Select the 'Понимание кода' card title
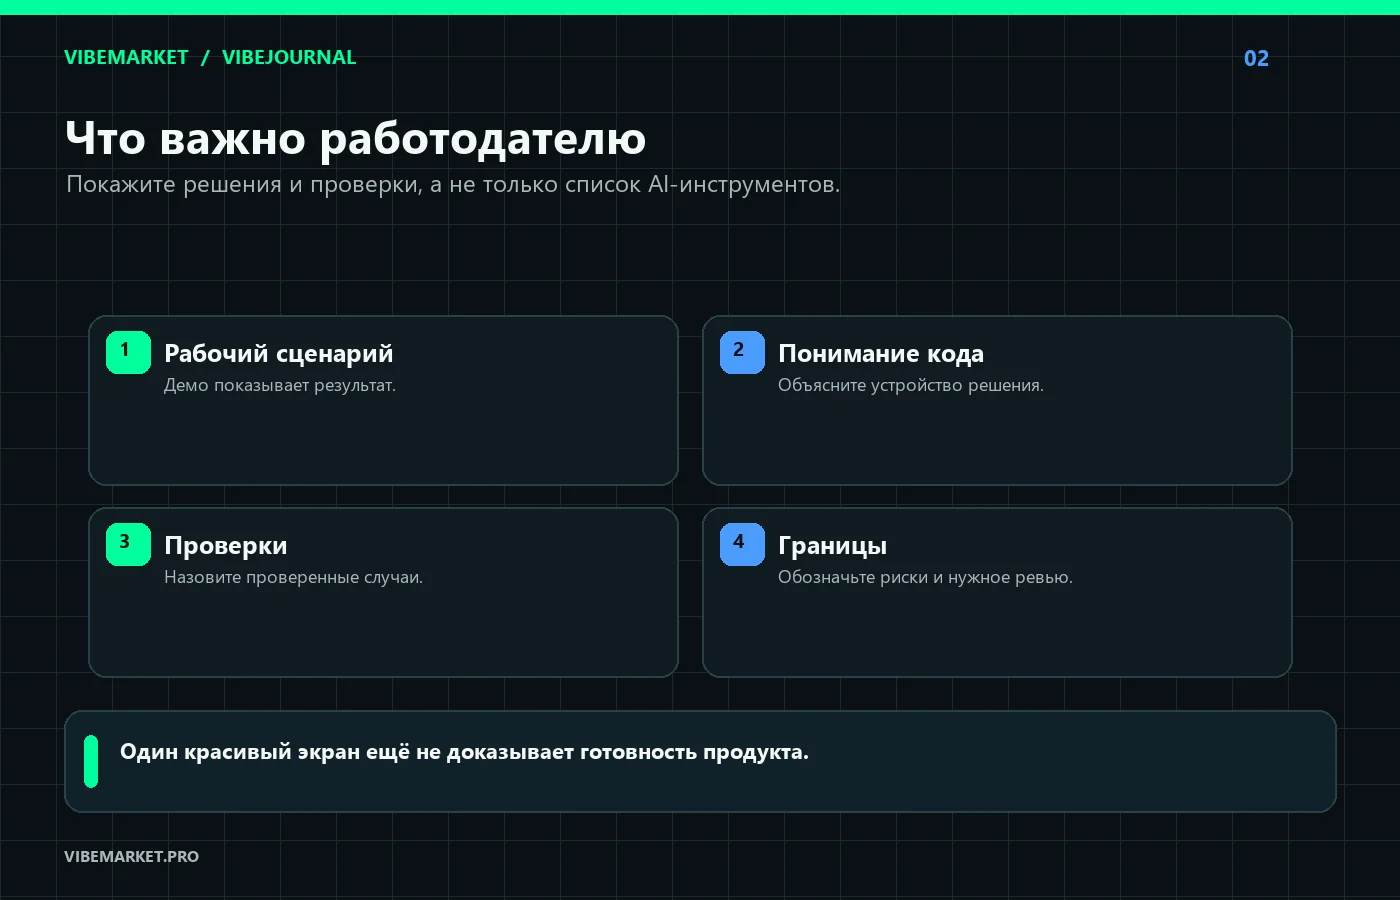This screenshot has height=900, width=1400. [x=881, y=353]
